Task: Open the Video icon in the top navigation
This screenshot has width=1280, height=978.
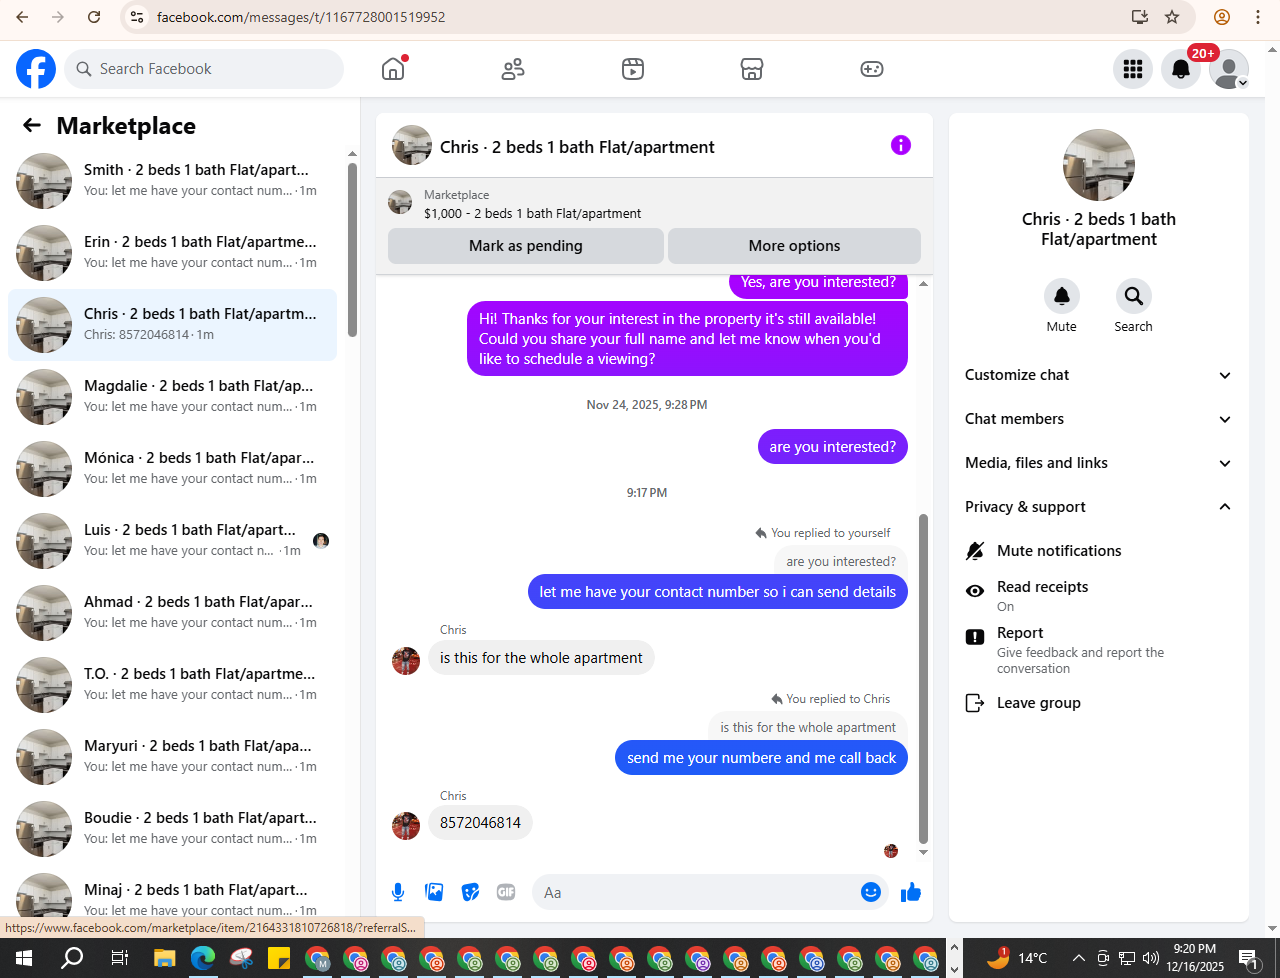Action: click(633, 69)
